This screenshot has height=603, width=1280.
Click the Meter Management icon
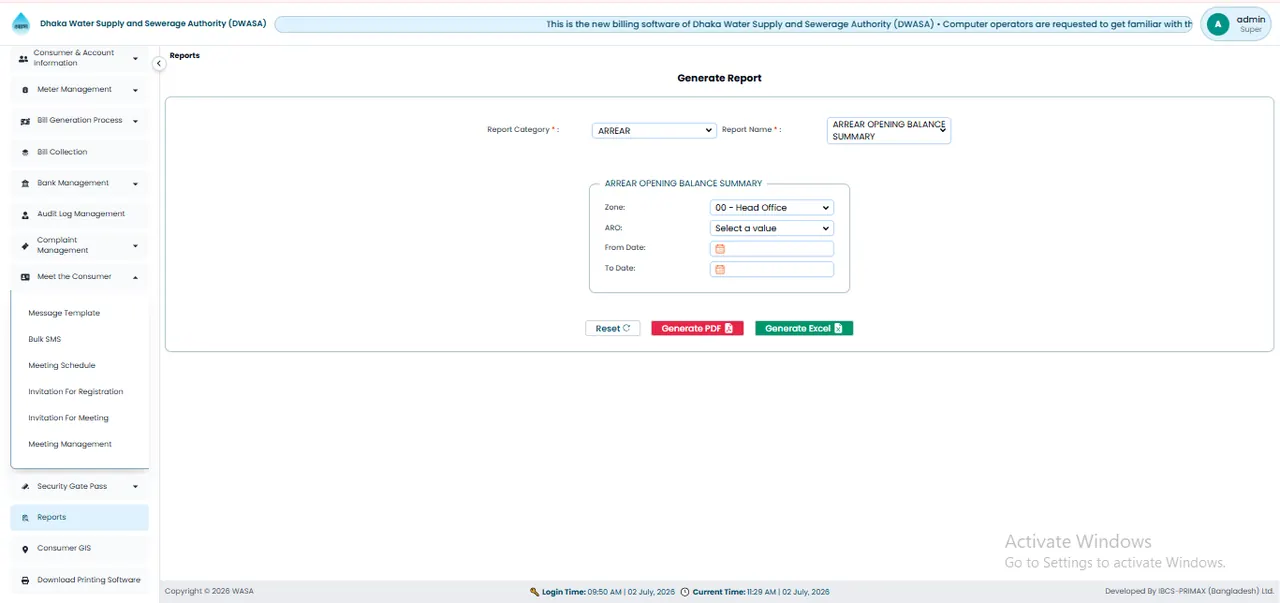pos(25,90)
